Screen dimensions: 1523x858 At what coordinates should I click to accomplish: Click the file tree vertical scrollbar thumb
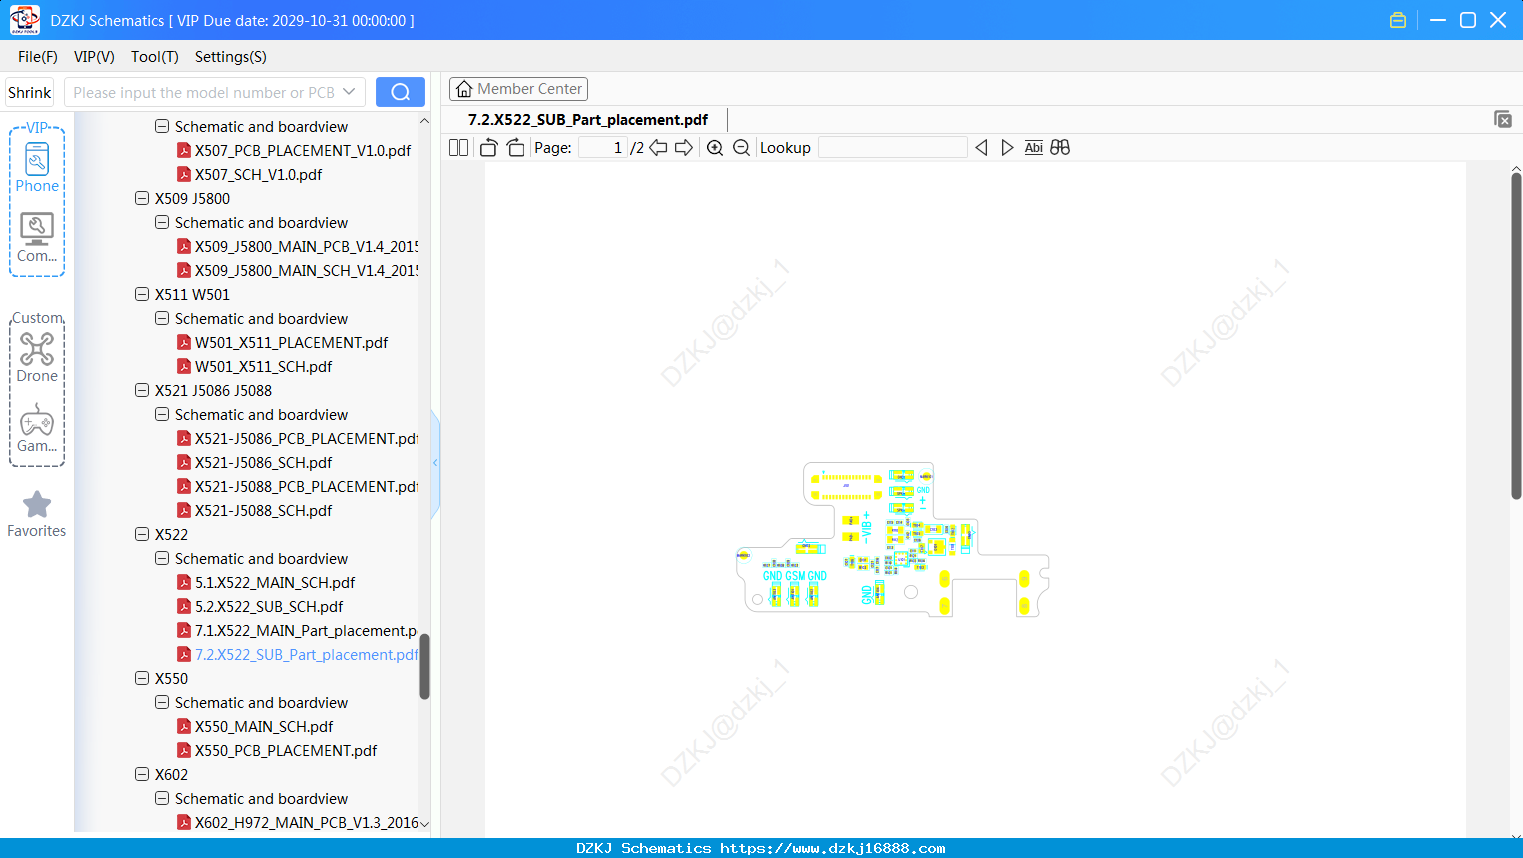tap(424, 666)
